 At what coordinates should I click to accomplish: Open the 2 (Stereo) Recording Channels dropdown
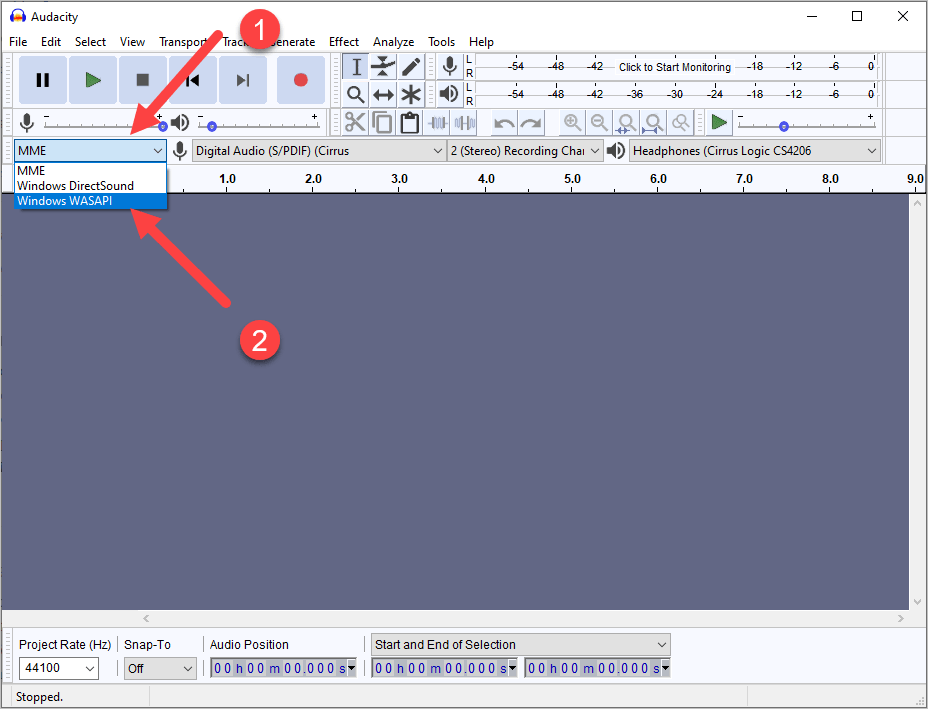click(525, 151)
